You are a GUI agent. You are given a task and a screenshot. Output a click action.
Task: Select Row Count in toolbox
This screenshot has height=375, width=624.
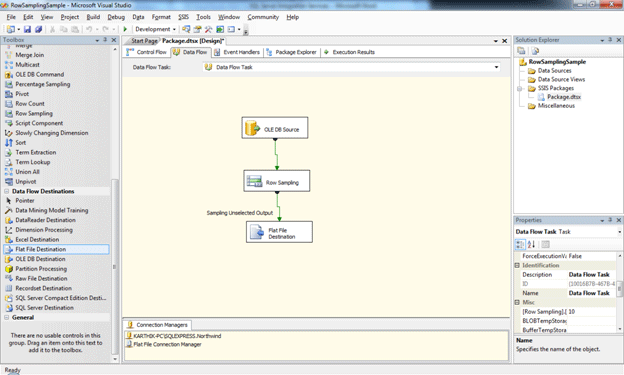point(30,104)
